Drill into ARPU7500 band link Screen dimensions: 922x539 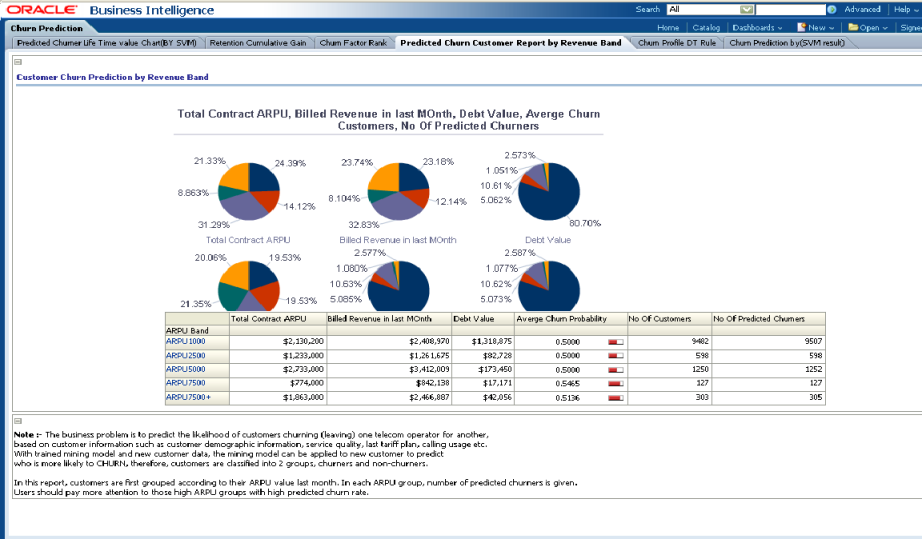click(x=185, y=383)
